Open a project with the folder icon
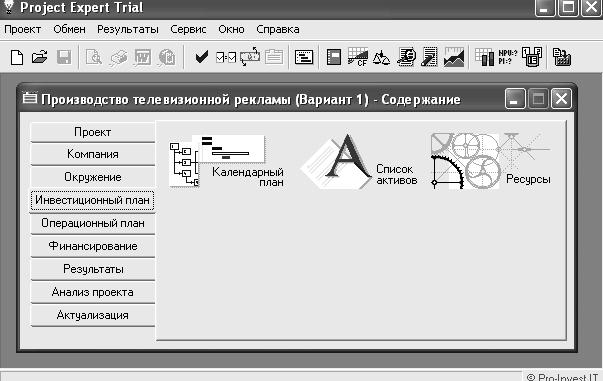 [x=40, y=58]
